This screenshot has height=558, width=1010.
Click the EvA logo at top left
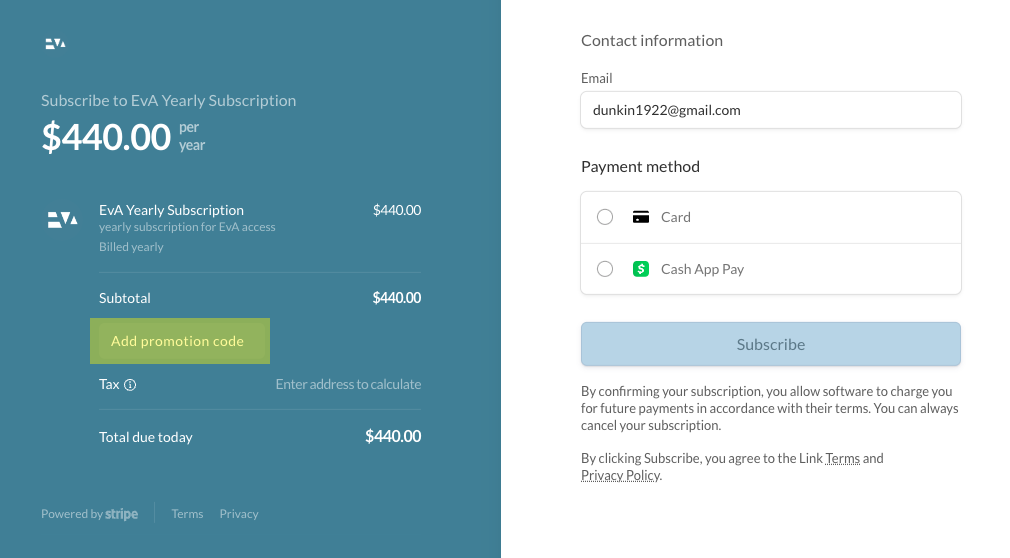coord(56,43)
